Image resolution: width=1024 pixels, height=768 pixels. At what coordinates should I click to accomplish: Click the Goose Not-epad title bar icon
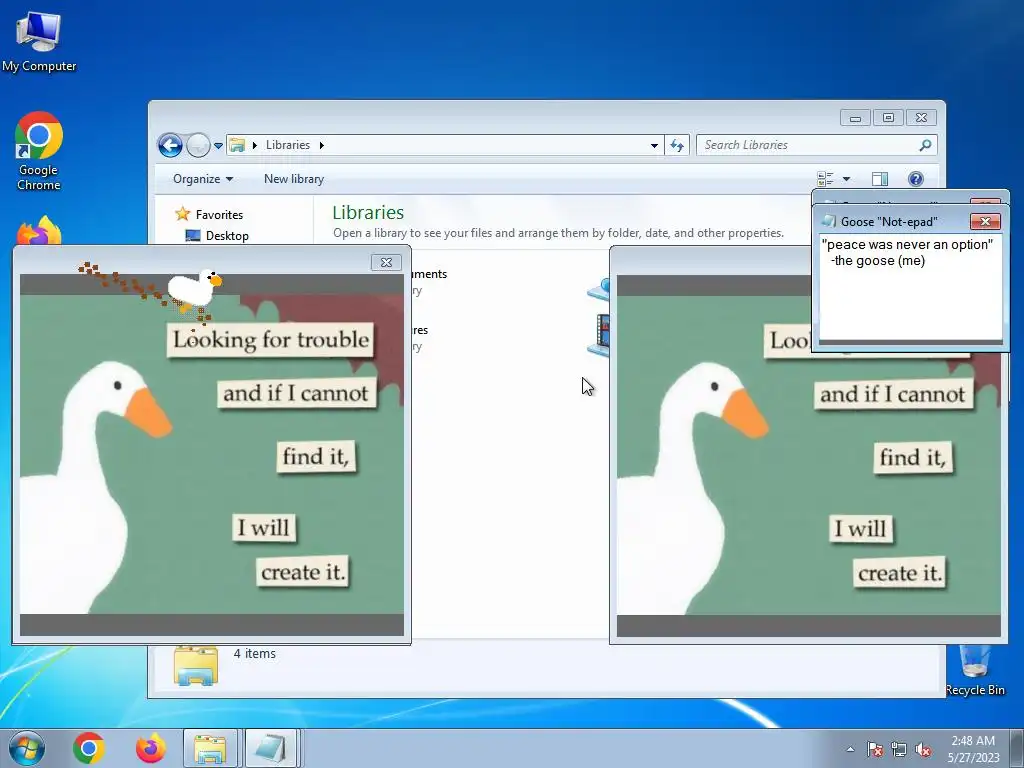[x=829, y=221]
